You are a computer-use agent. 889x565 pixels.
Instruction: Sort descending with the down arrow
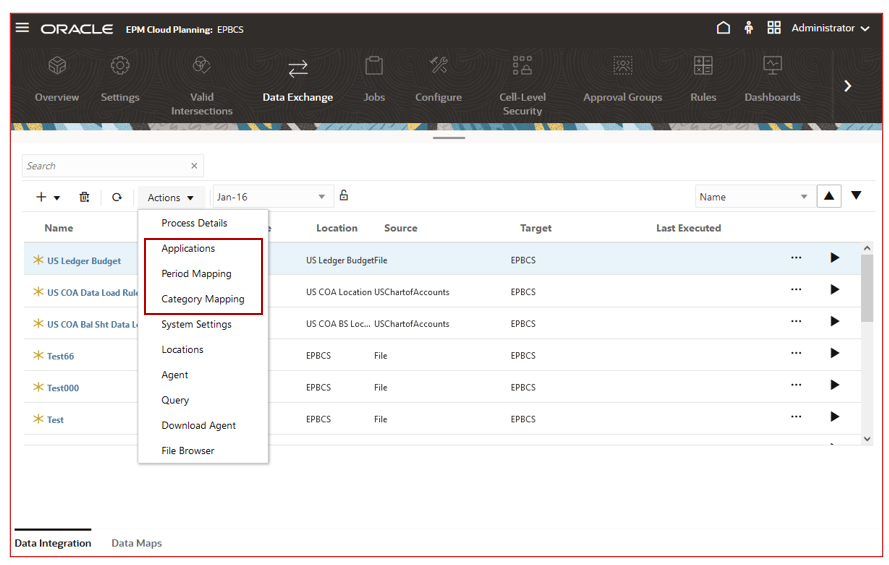(x=856, y=196)
